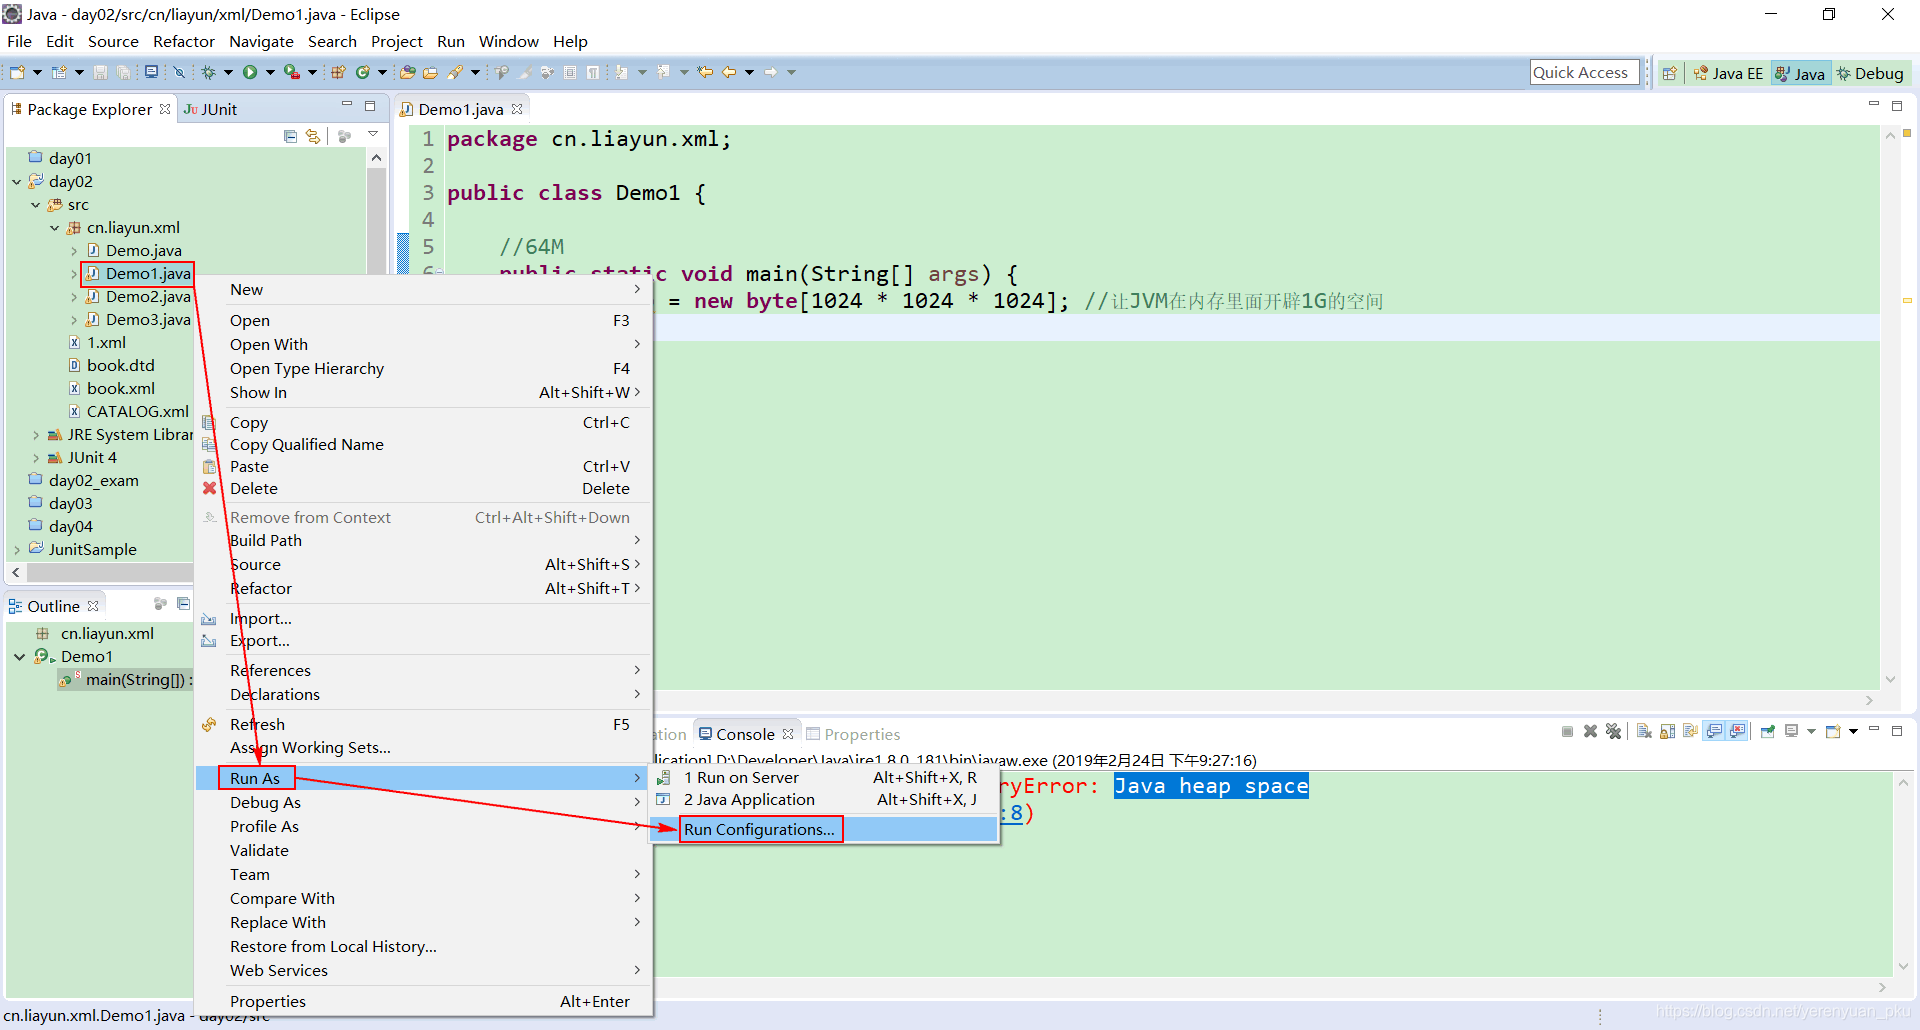The height and width of the screenshot is (1030, 1920).
Task: Select main(String[]) in Outline view
Action: point(125,680)
